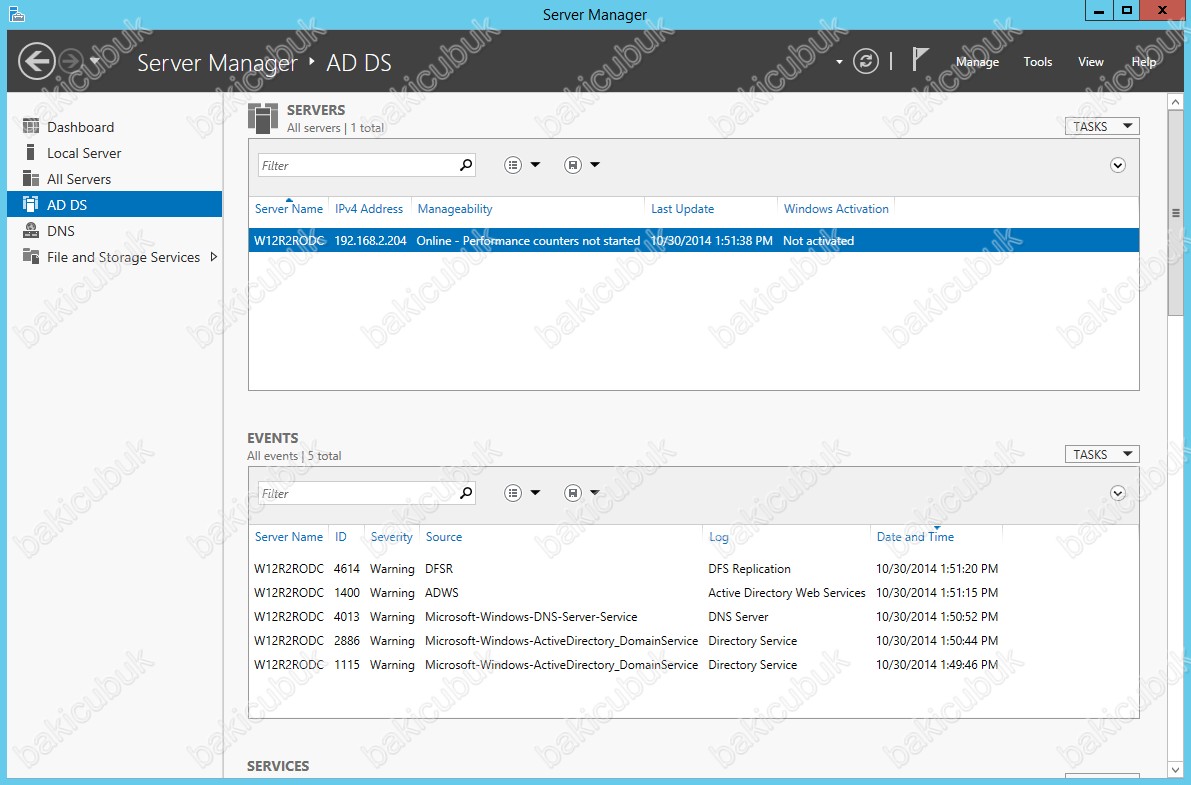Viewport: 1191px width, 785px height.
Task: Click the scrollbar up arrow
Action: [x=1175, y=101]
